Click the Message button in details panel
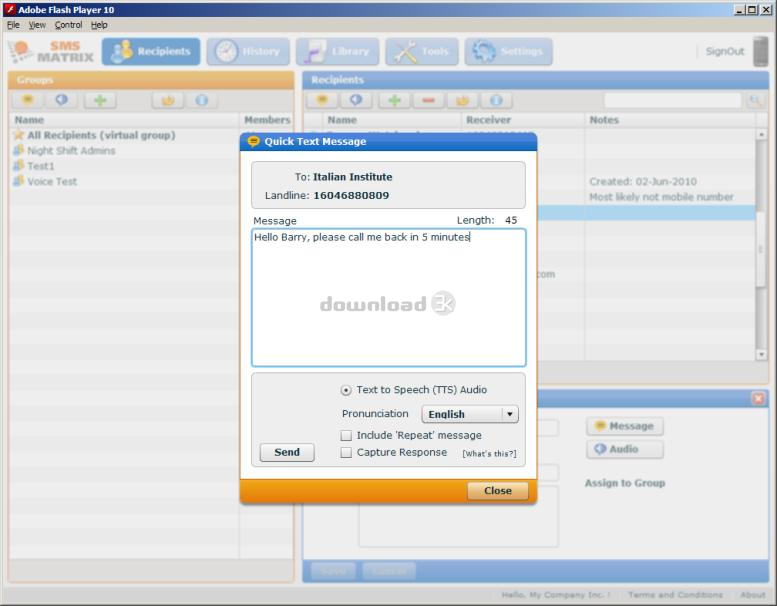Screen dimensions: 777x606 [625, 426]
